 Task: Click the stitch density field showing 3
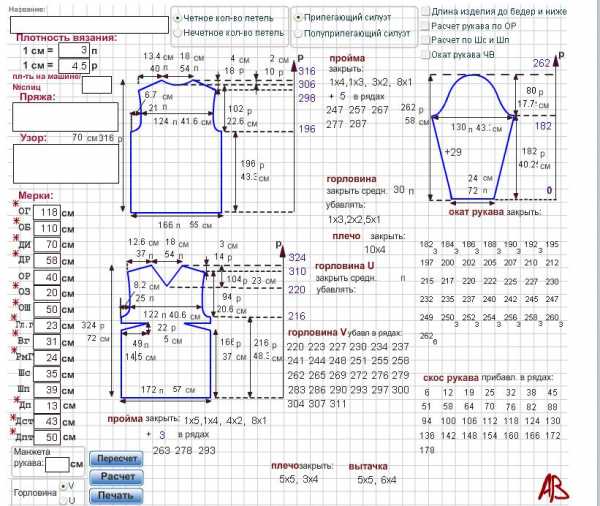pyautogui.click(x=74, y=49)
